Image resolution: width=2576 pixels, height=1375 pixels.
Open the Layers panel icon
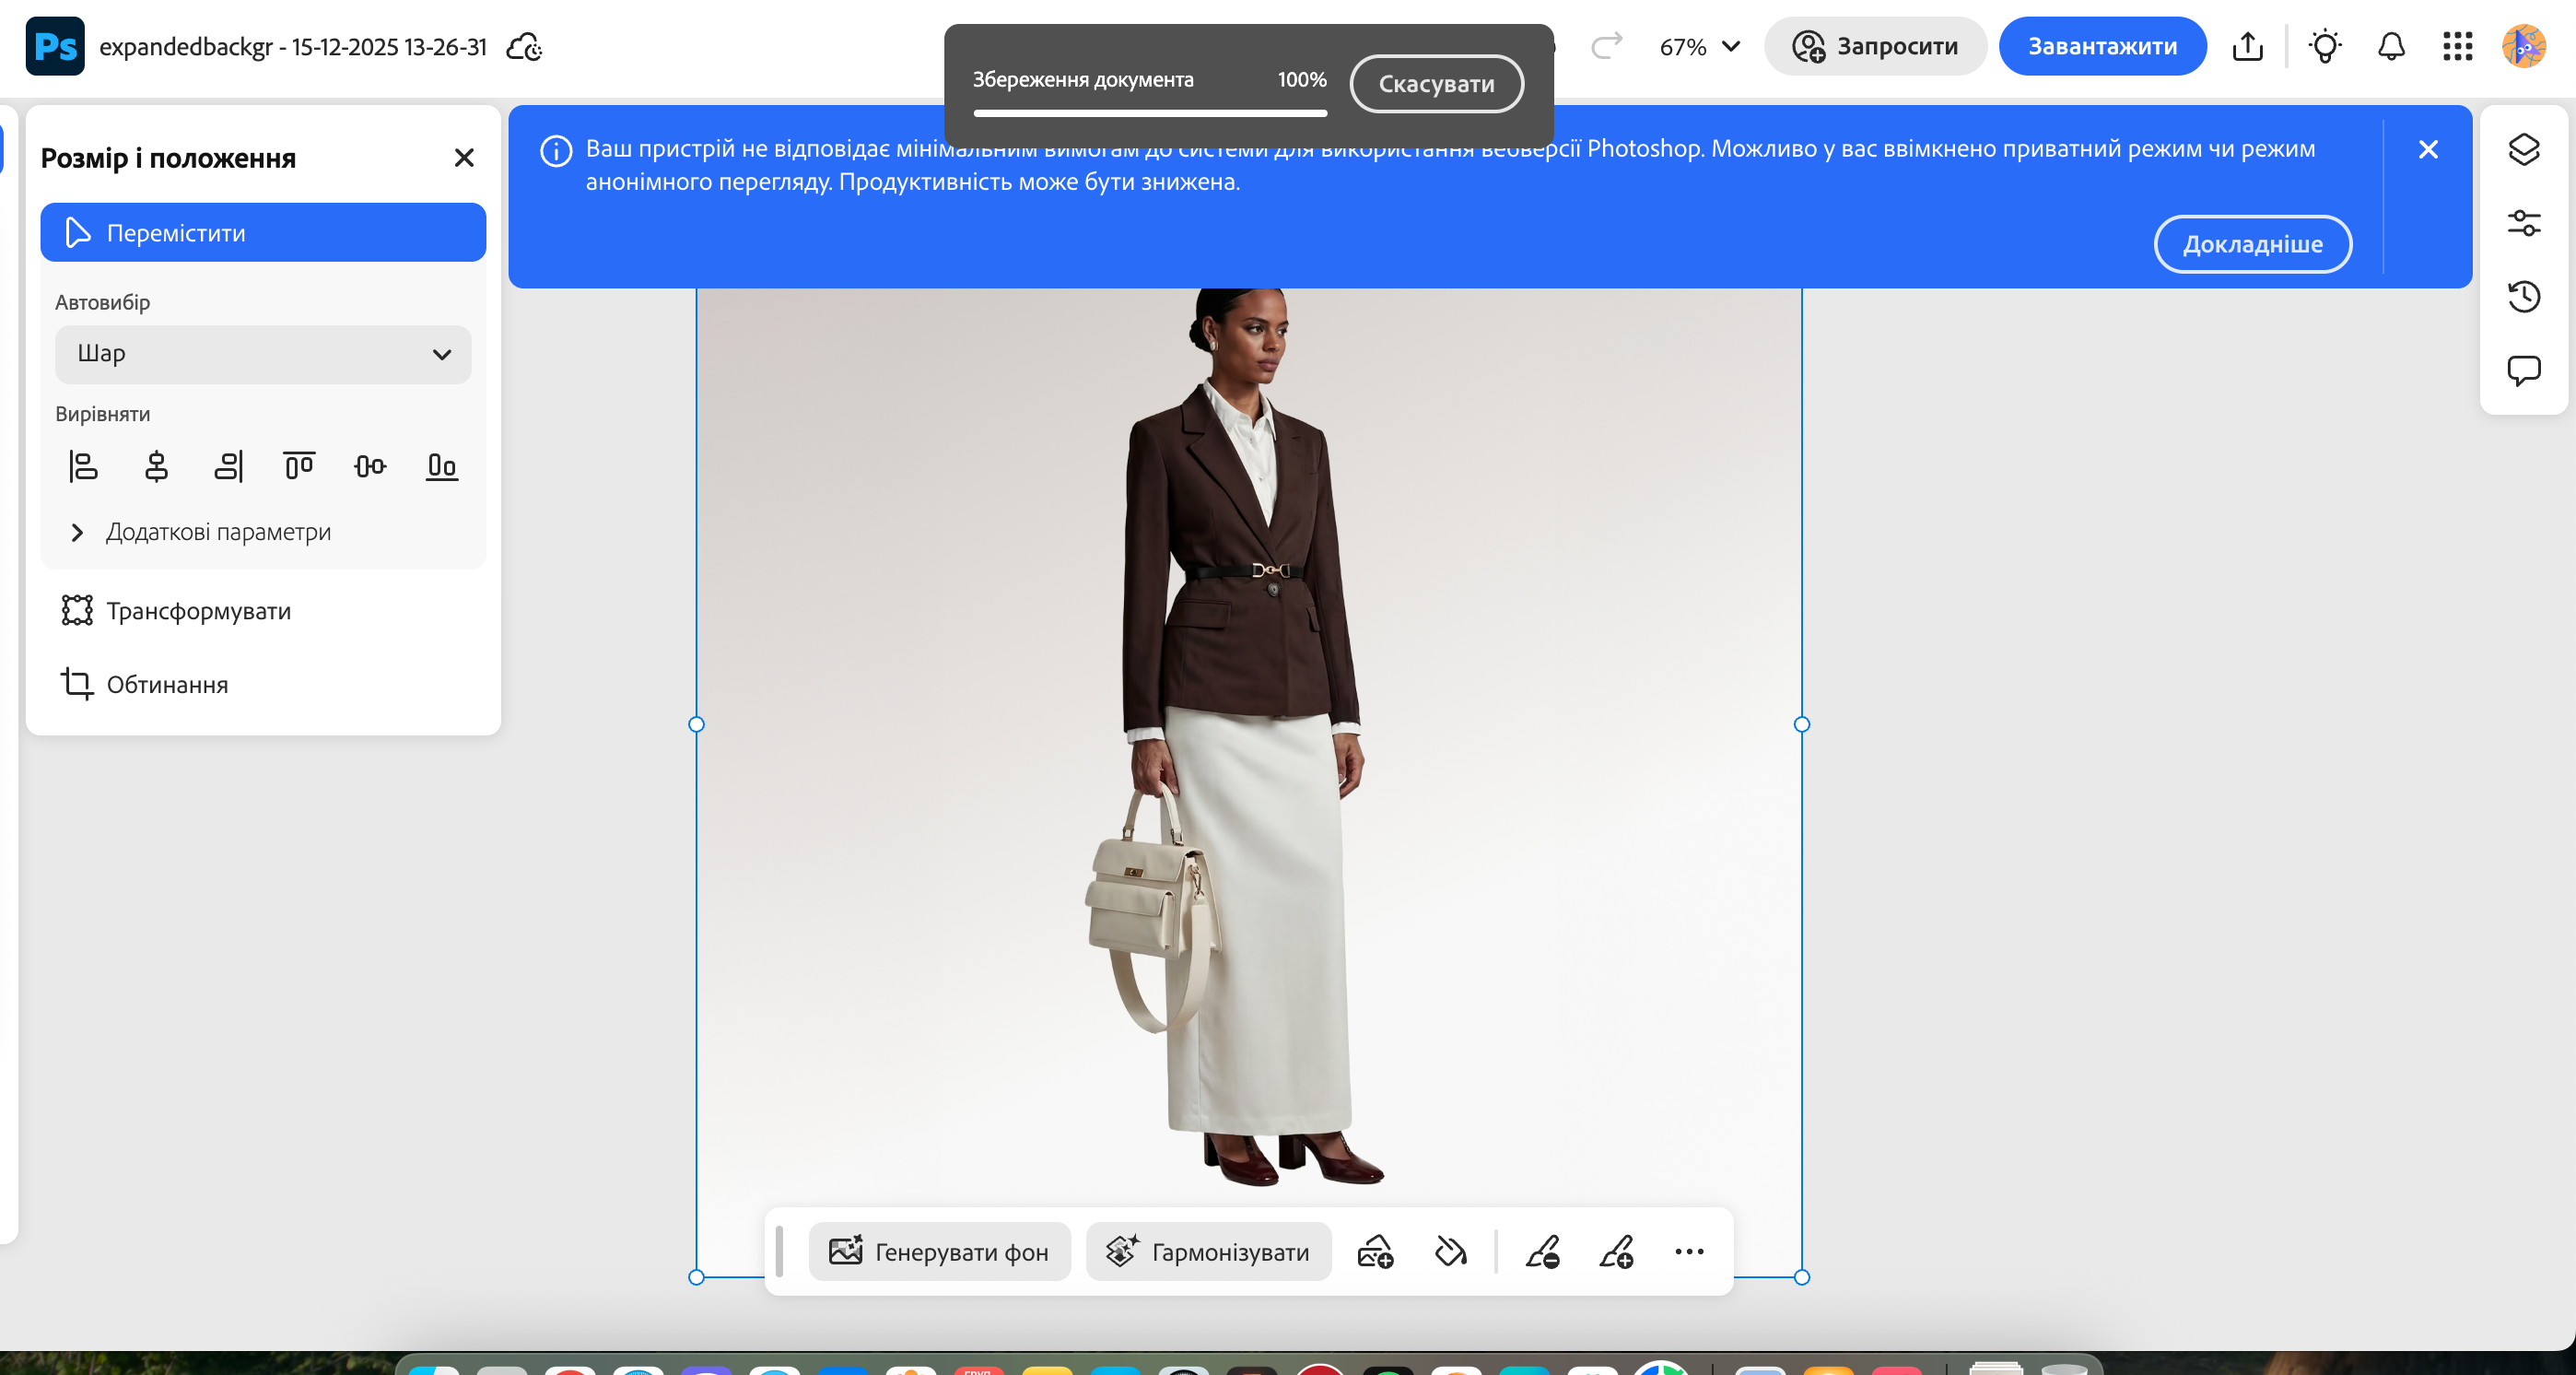click(2523, 149)
